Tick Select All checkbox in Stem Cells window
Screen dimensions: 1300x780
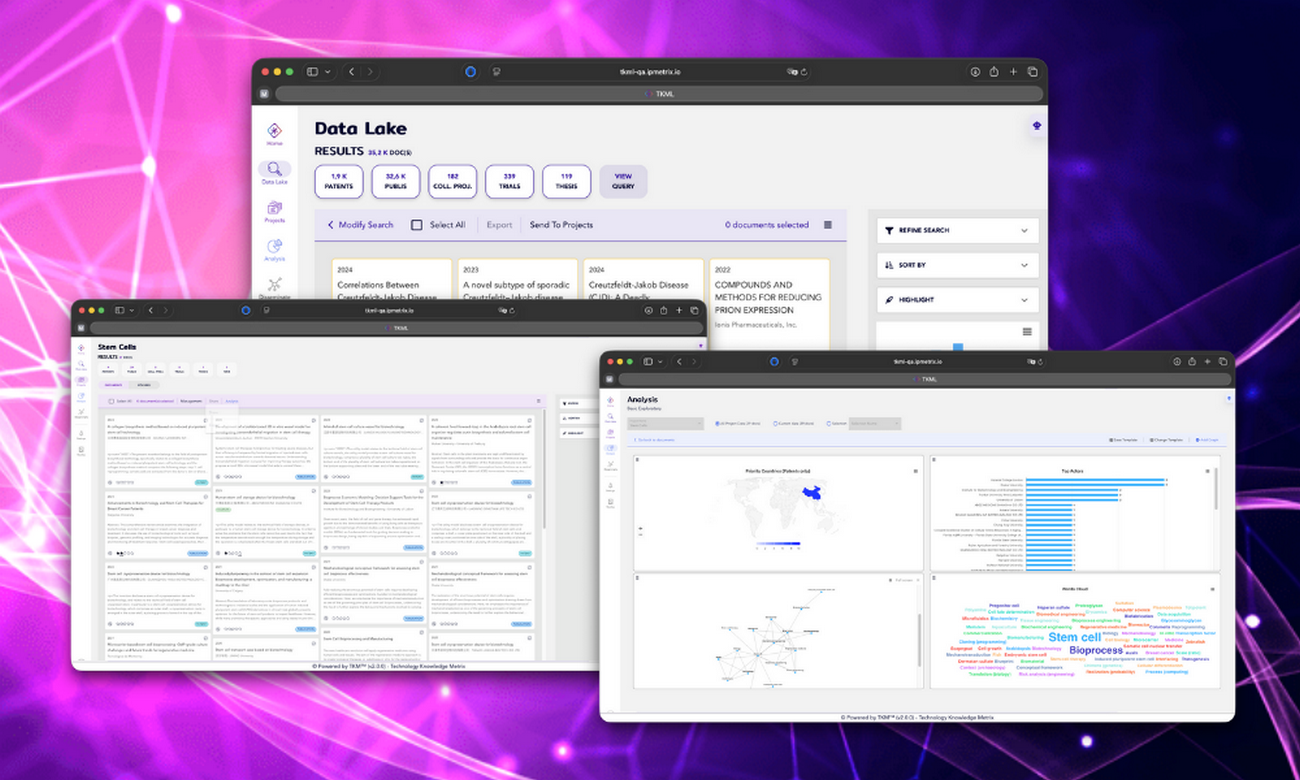coord(111,401)
